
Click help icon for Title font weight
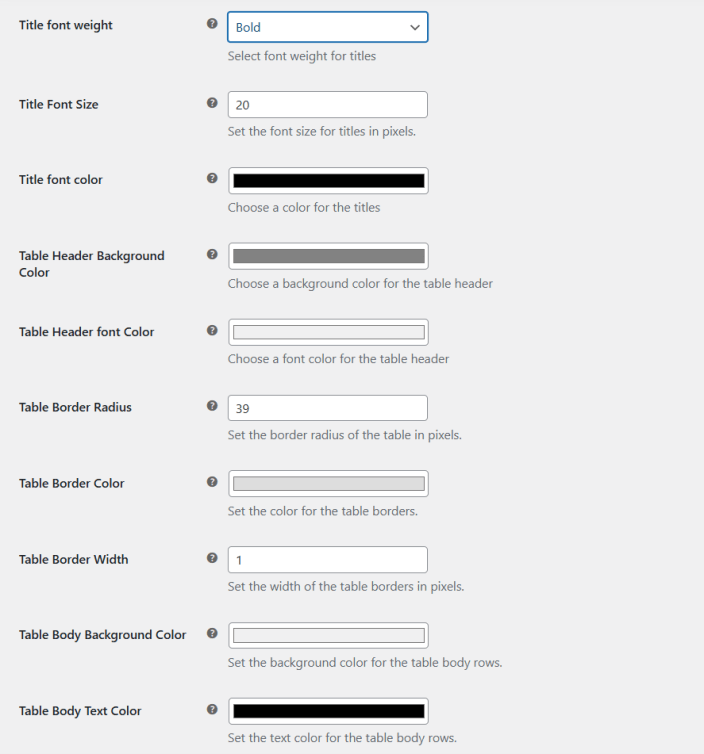[212, 24]
